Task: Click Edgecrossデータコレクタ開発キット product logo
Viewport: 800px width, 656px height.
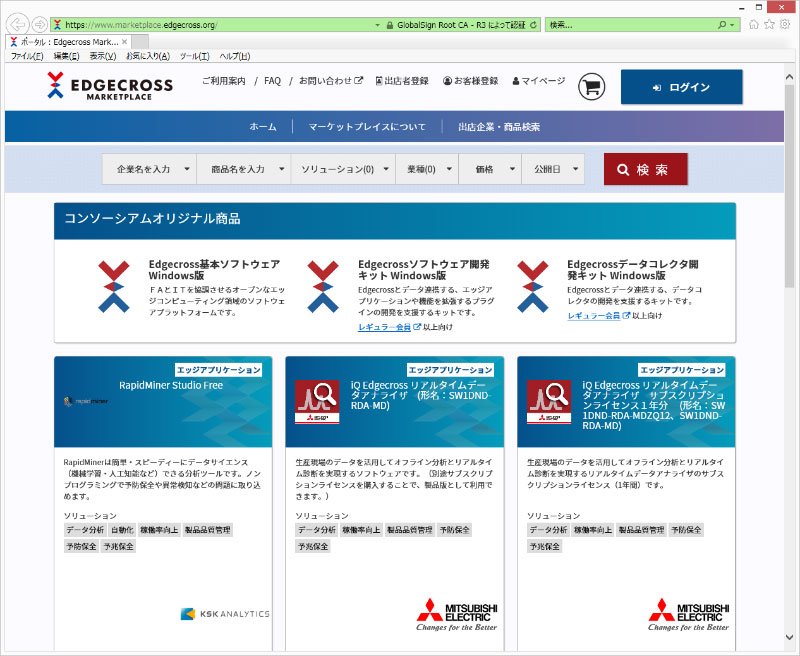Action: coord(533,287)
